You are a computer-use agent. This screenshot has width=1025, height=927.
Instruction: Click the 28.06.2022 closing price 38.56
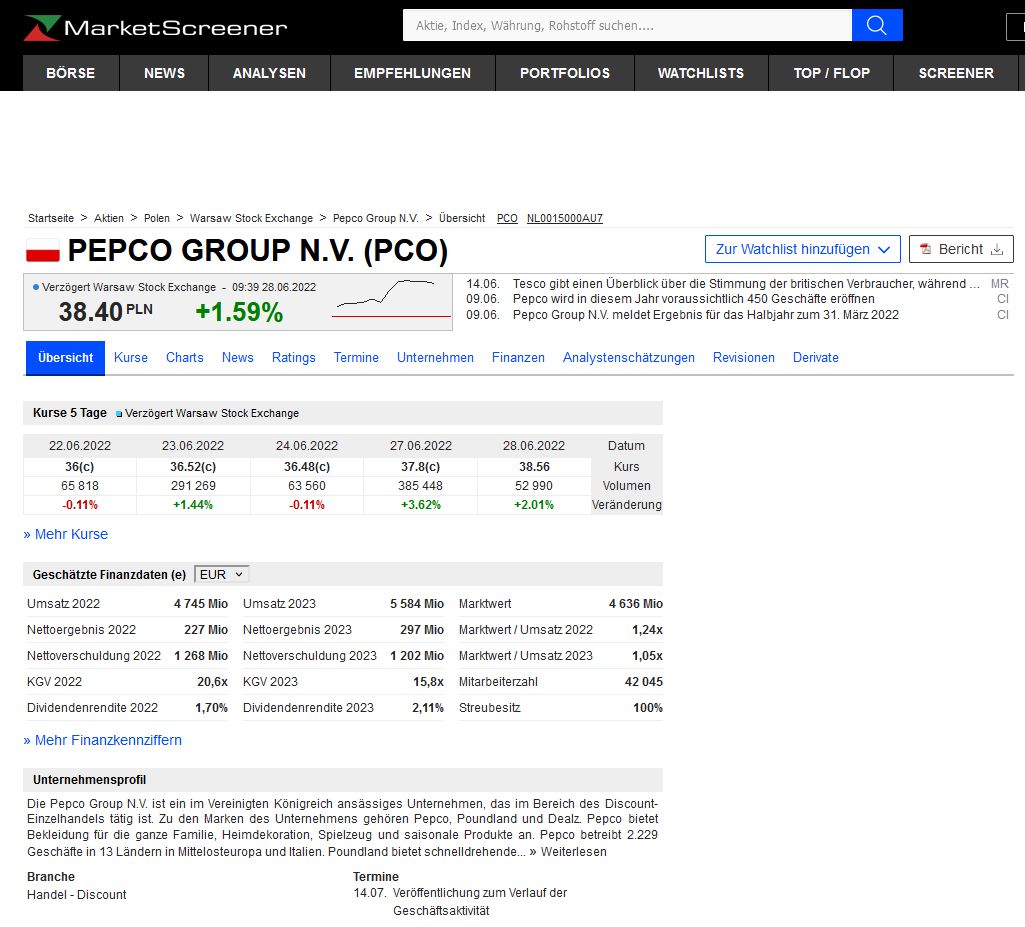click(534, 467)
